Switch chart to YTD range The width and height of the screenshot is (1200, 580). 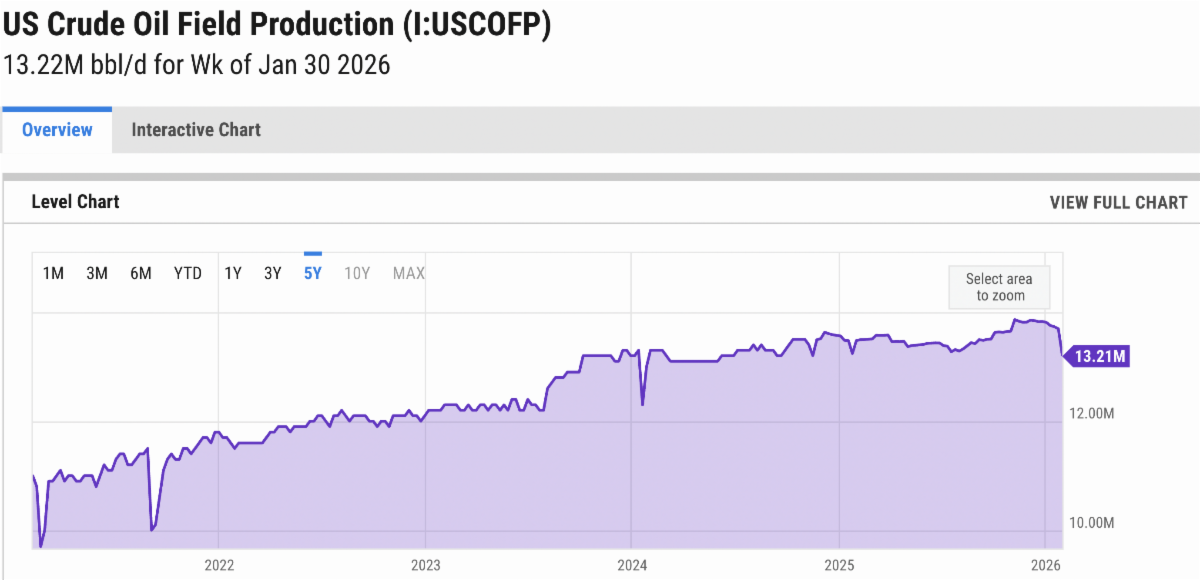pyautogui.click(x=188, y=274)
